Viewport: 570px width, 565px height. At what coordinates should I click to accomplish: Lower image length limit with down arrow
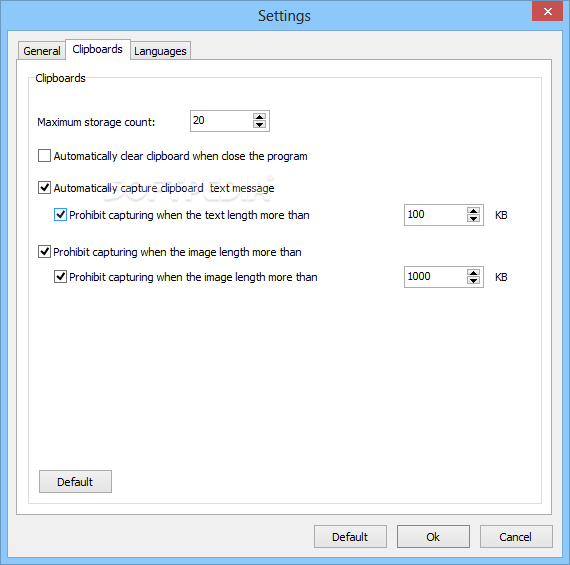(473, 281)
